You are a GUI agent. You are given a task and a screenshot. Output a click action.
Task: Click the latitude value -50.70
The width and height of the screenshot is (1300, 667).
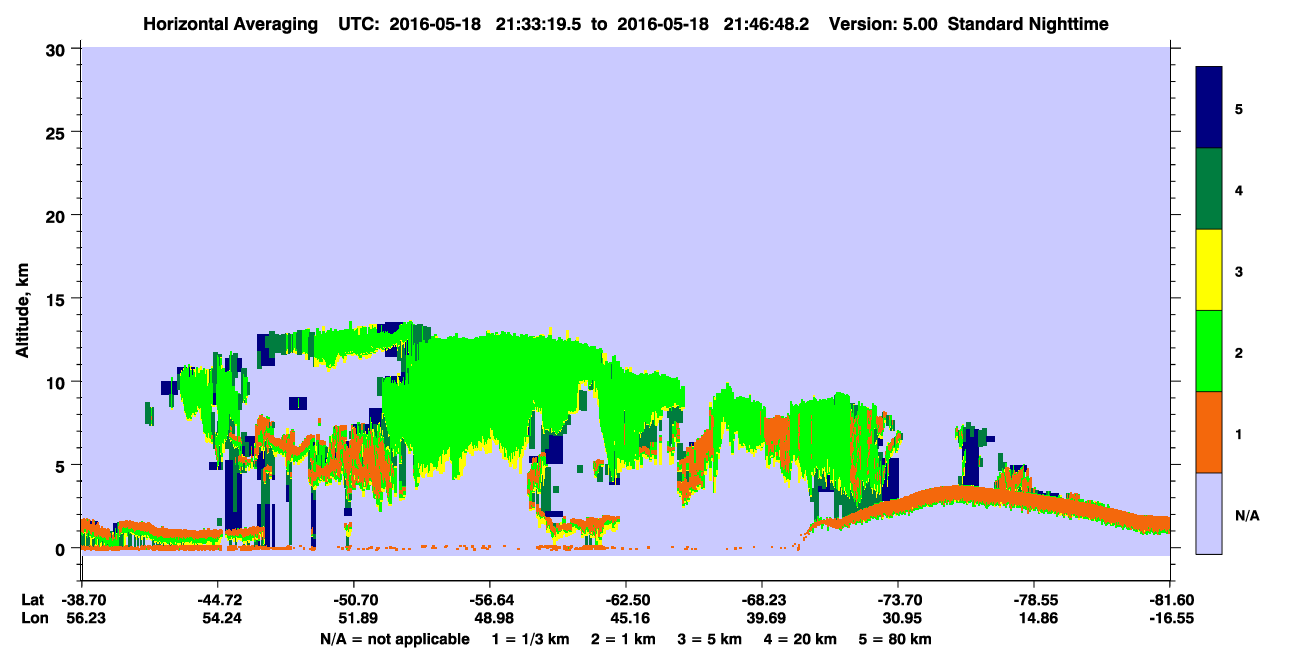click(x=353, y=600)
